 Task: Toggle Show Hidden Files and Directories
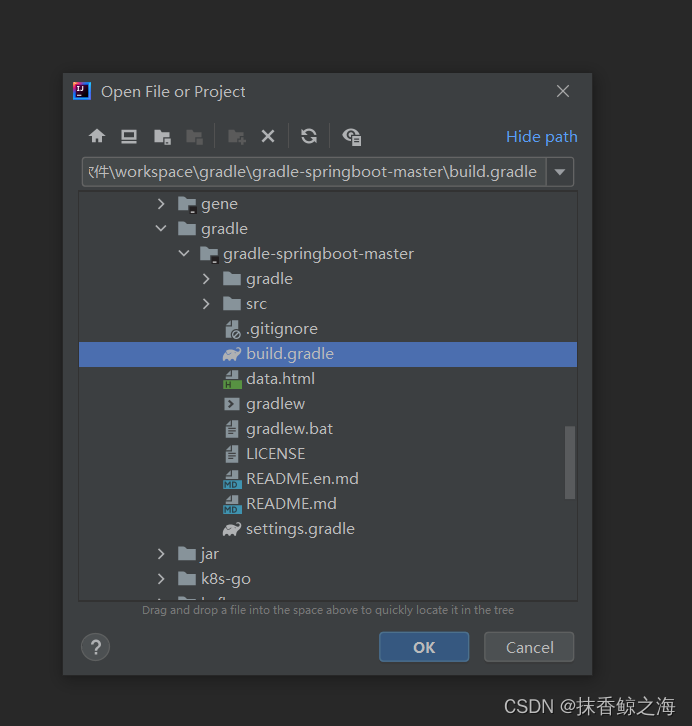pos(351,137)
